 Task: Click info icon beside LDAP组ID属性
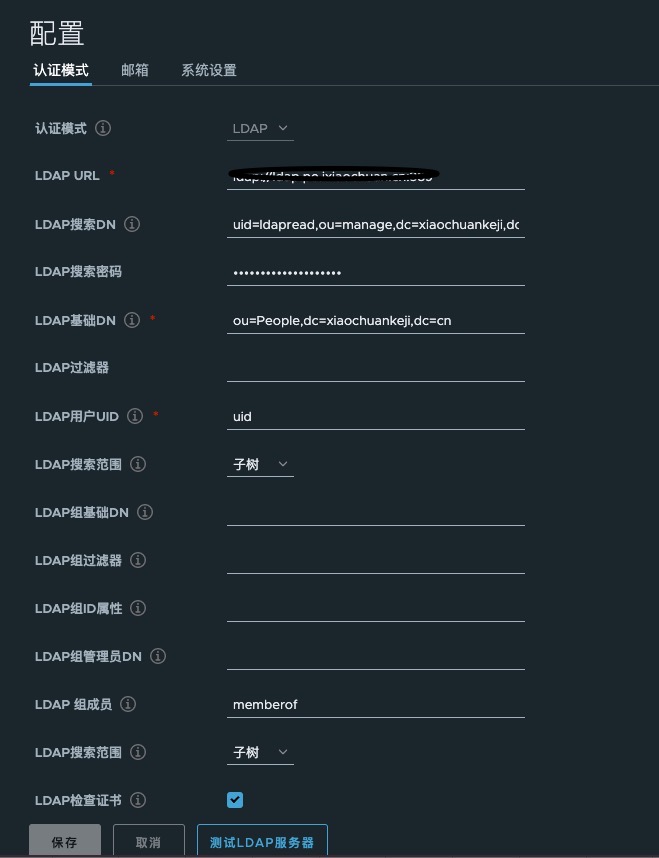[138, 608]
